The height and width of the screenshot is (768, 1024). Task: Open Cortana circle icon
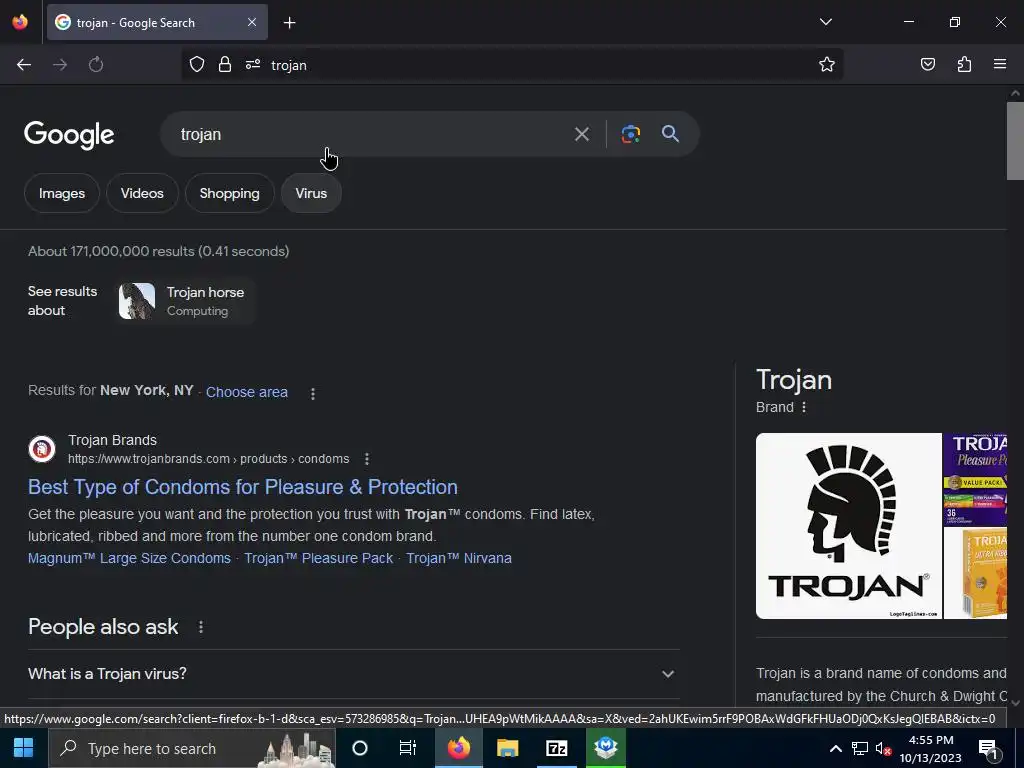click(x=360, y=748)
